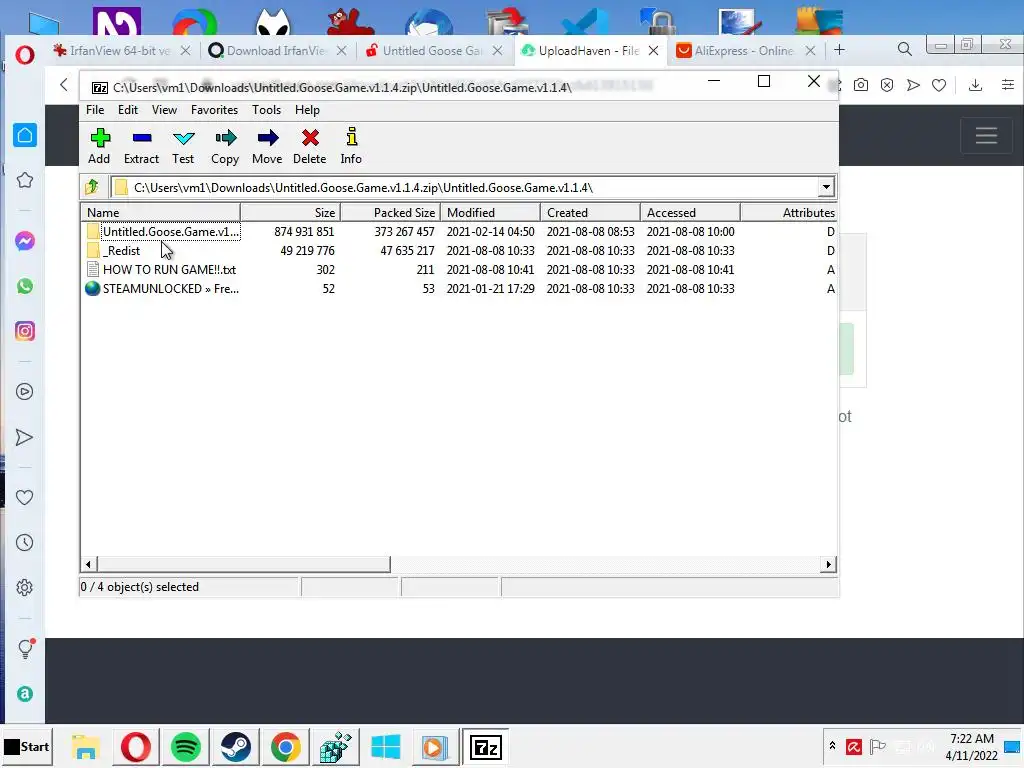
Task: Sort by Size column header
Action: pos(290,212)
